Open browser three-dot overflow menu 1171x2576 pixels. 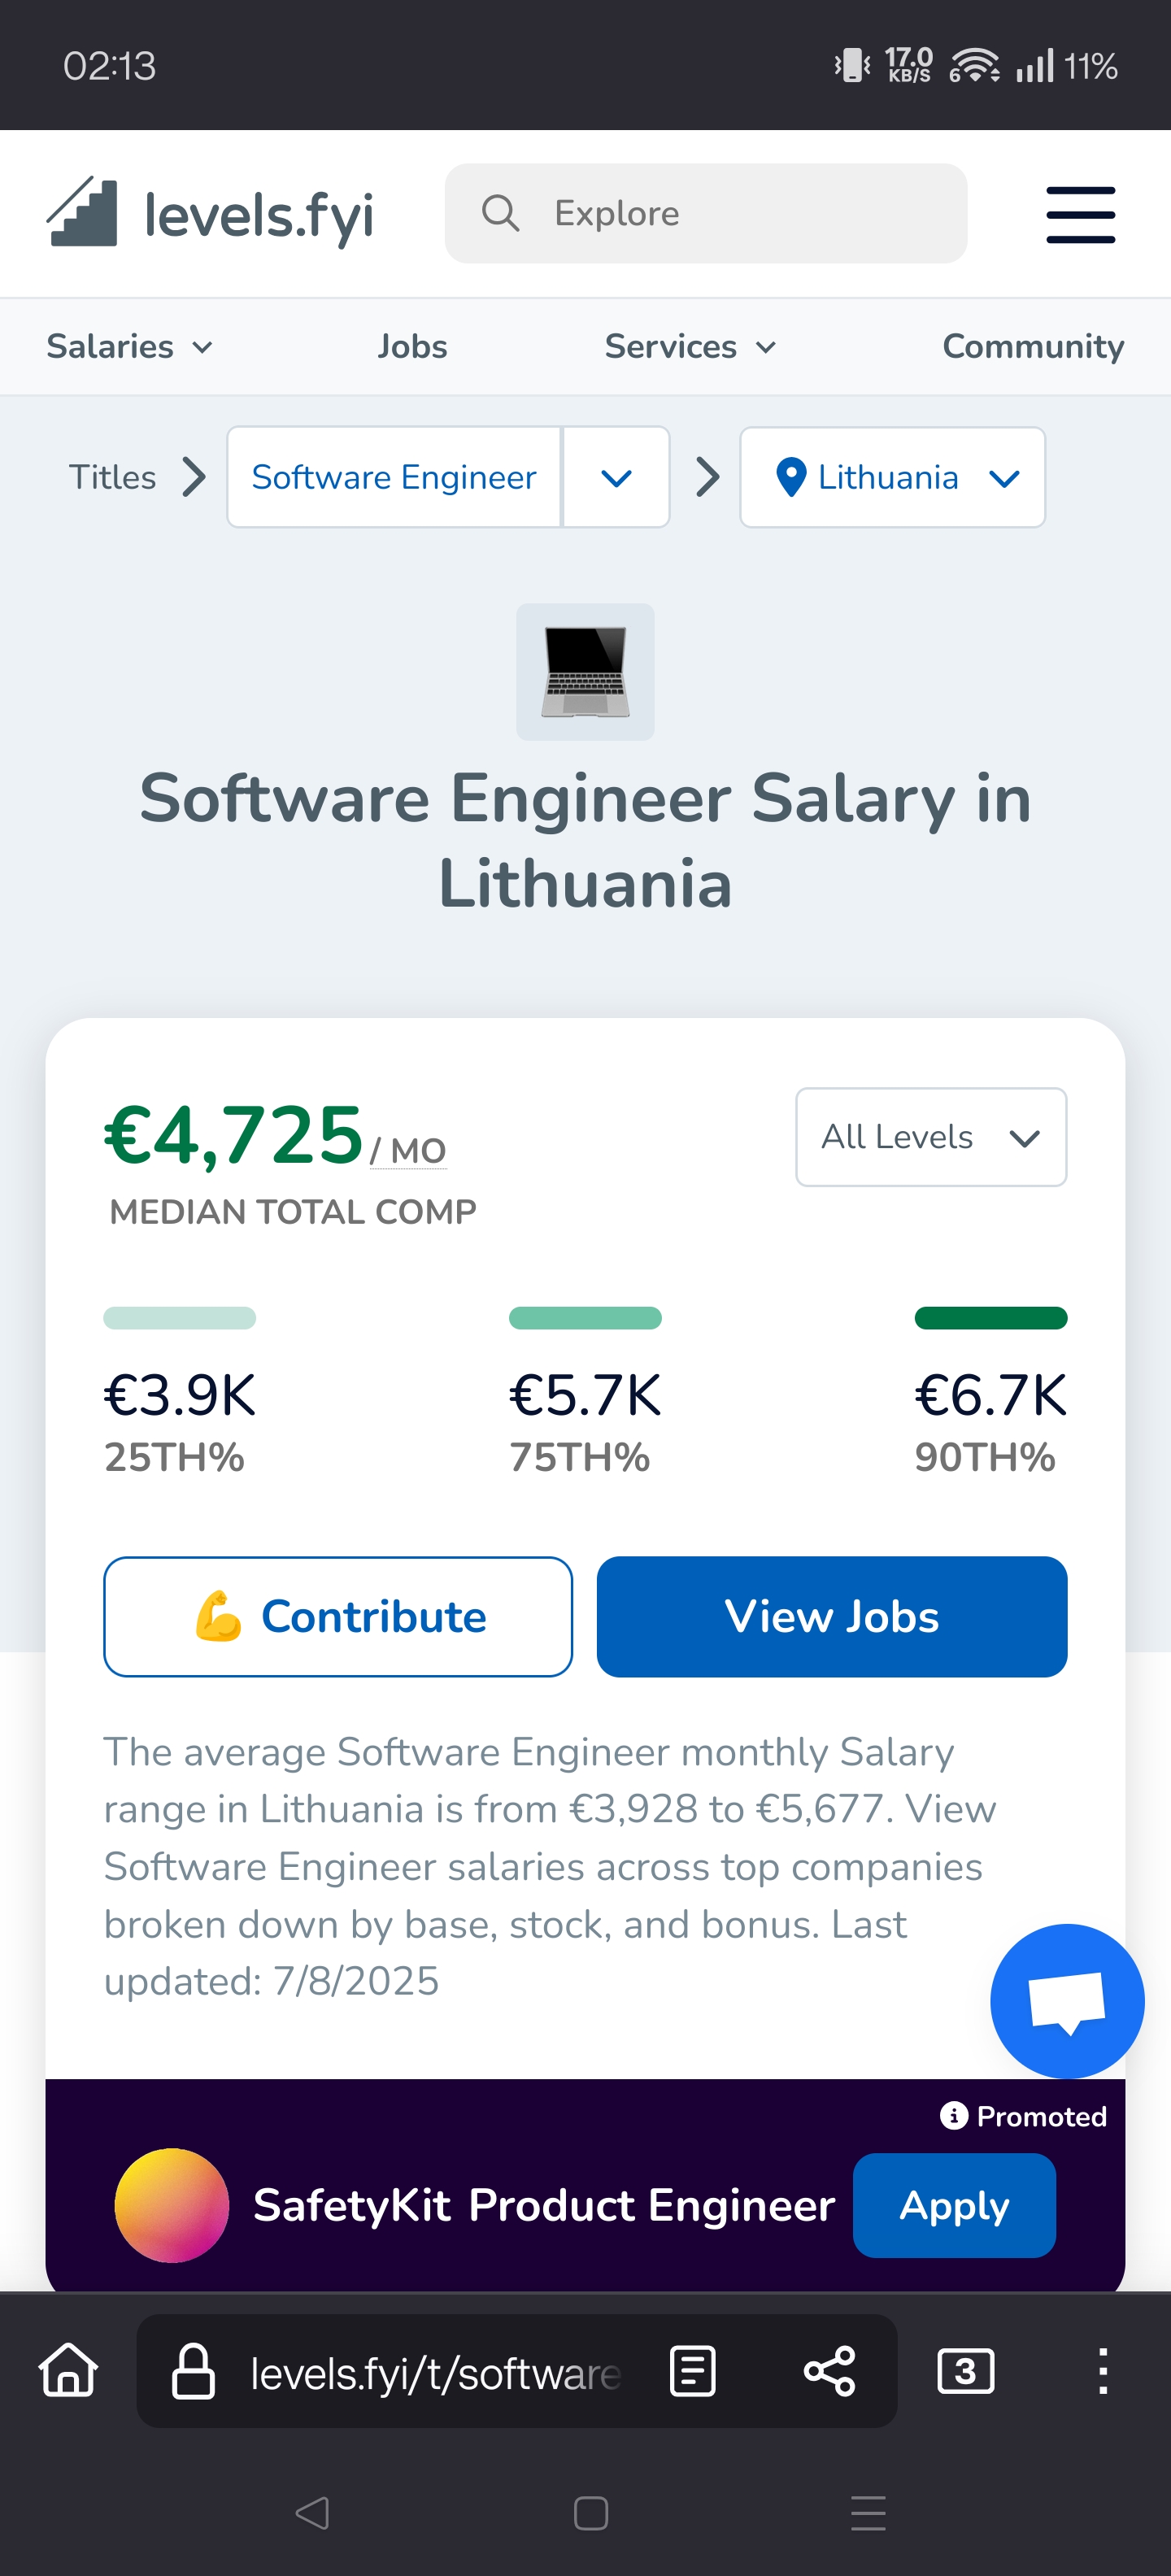1102,2371
